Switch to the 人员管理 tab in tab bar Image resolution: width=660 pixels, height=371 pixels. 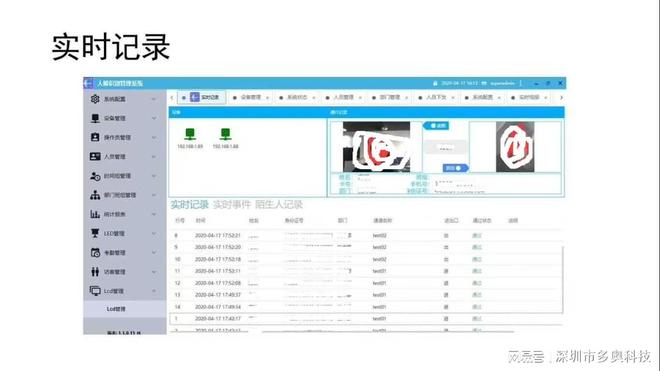coord(343,97)
